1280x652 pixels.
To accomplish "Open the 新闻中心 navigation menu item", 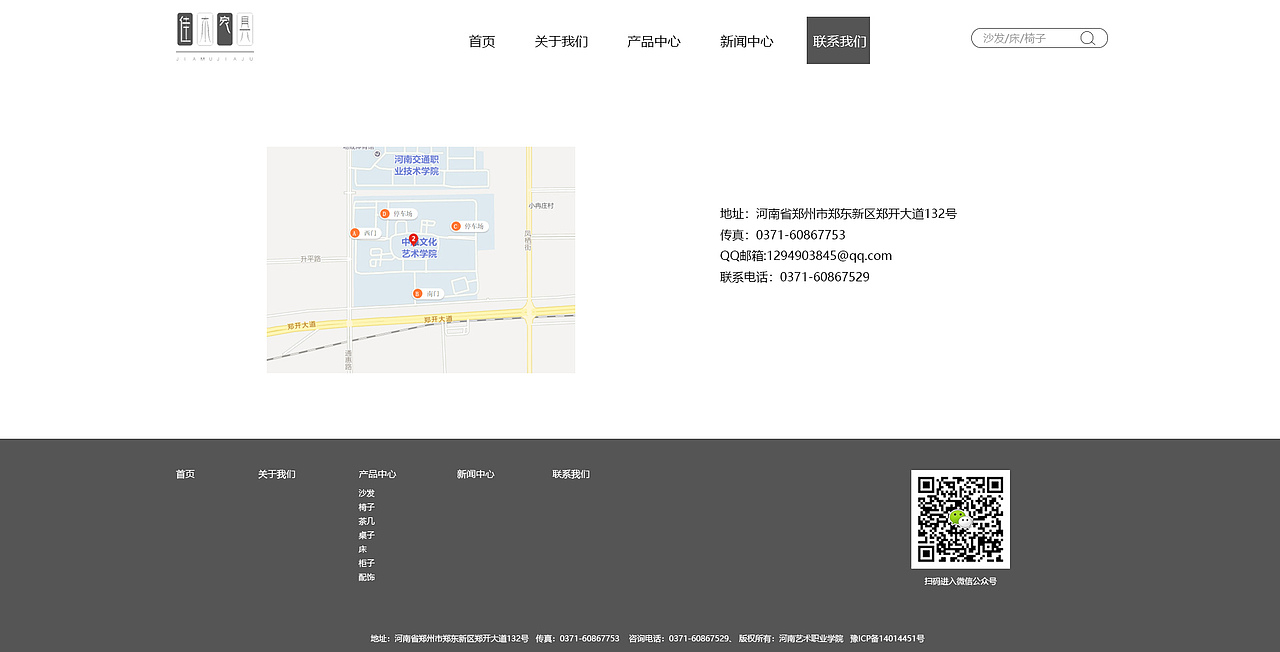I will pyautogui.click(x=746, y=40).
